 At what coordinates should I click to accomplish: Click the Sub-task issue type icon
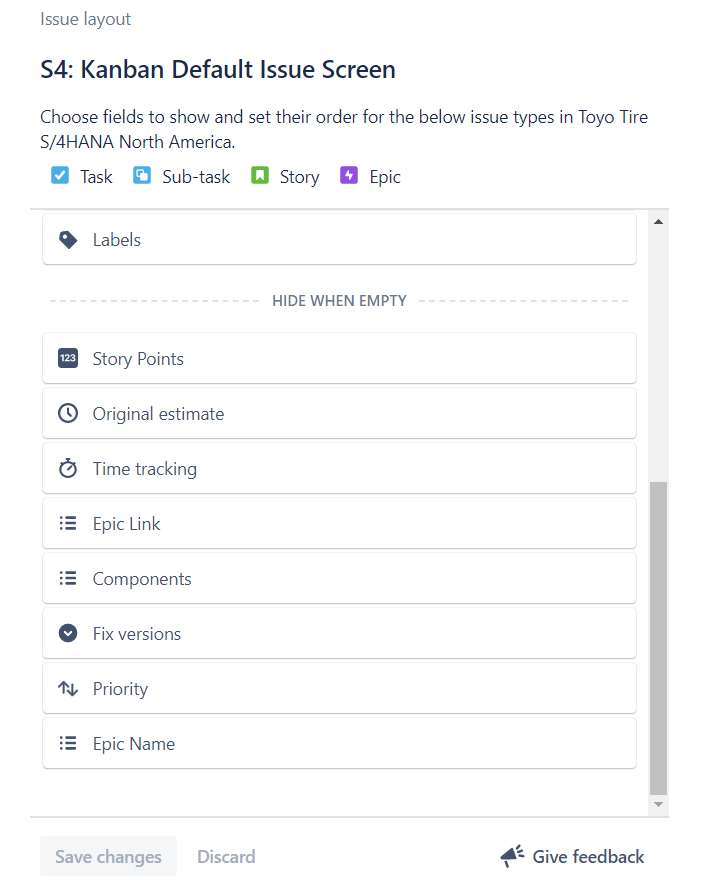coord(141,175)
